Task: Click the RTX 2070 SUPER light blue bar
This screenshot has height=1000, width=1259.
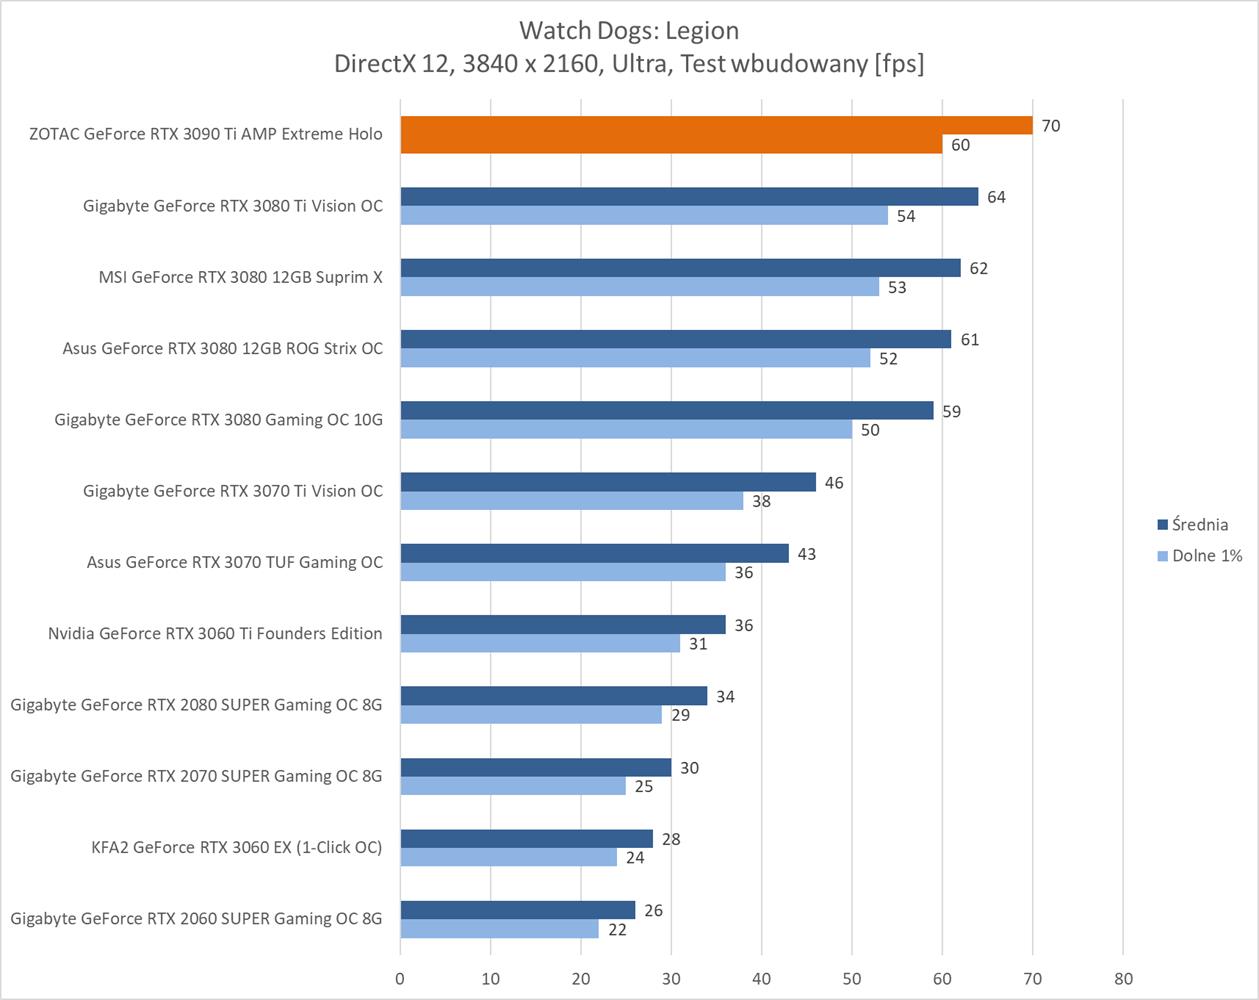Action: [512, 787]
